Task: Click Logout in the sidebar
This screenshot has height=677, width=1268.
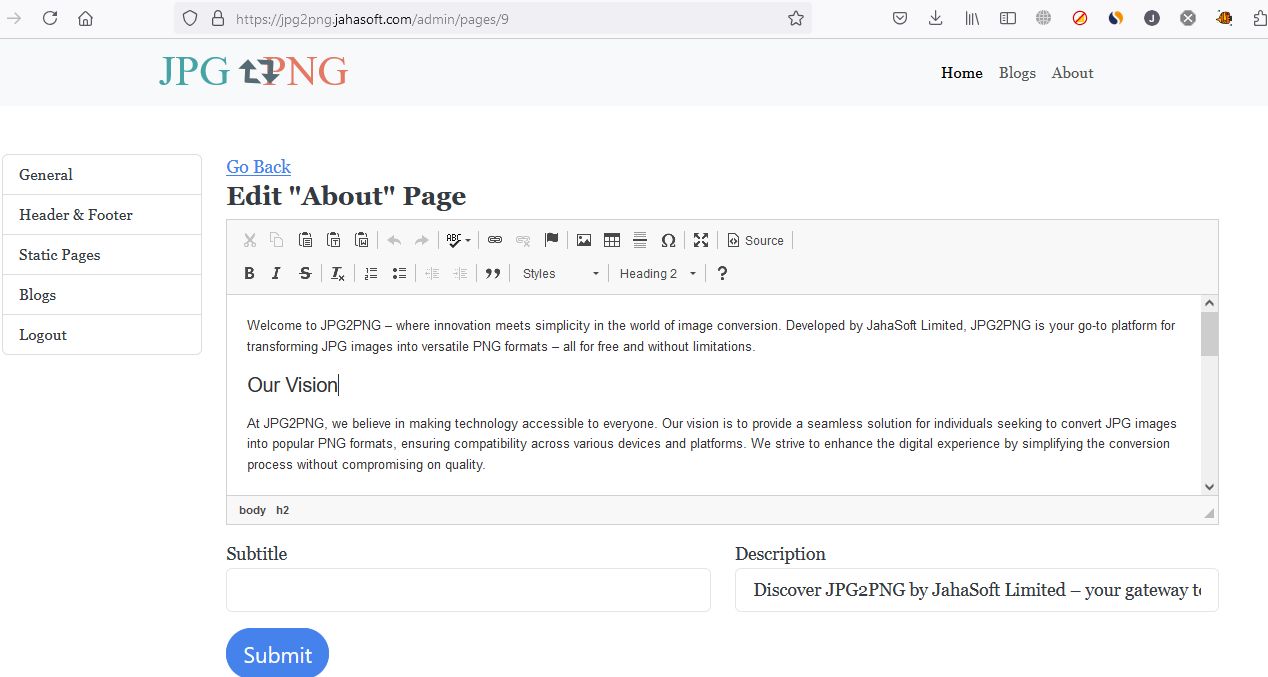Action: click(x=102, y=335)
